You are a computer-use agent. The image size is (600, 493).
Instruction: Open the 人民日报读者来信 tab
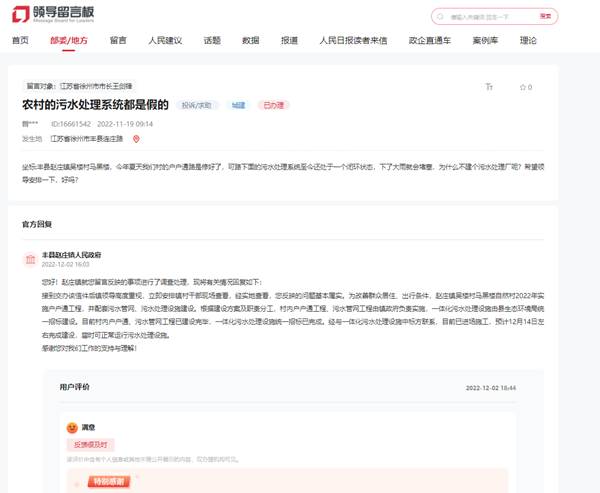pos(353,40)
